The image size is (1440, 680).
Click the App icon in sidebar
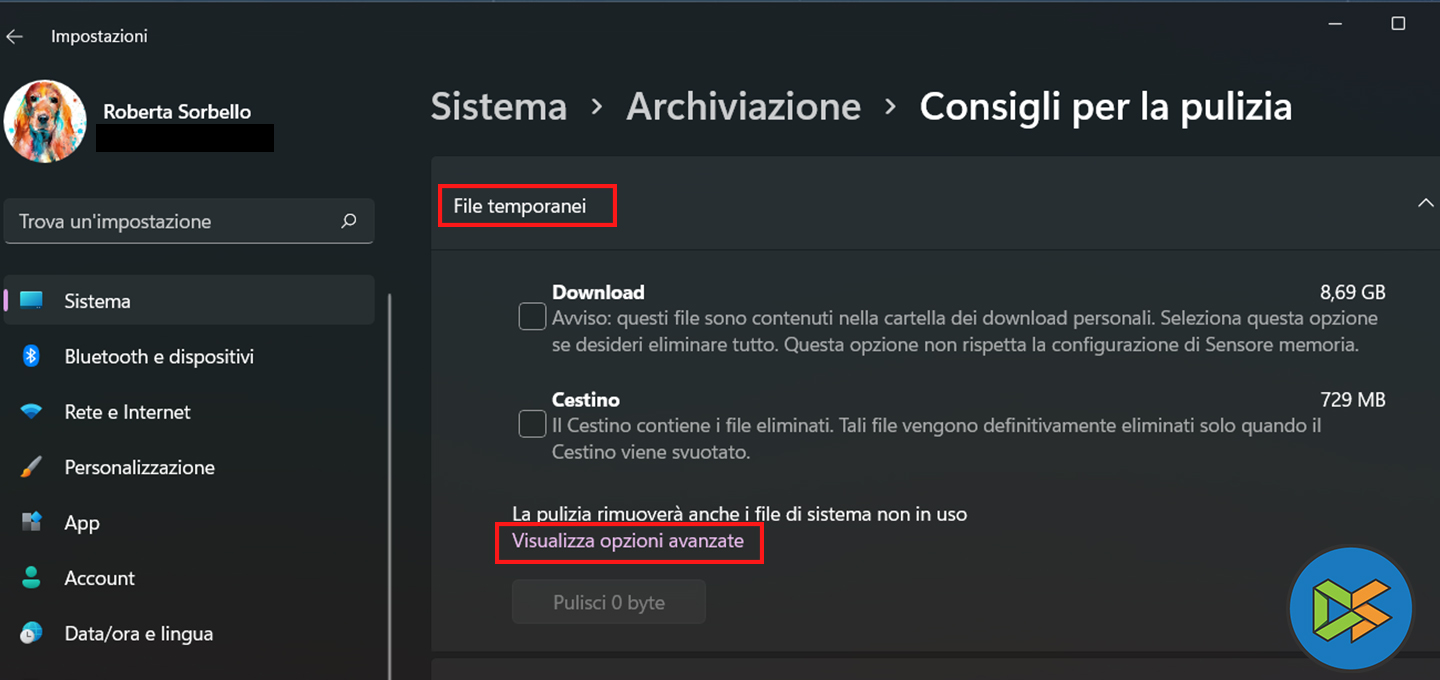pyautogui.click(x=32, y=522)
